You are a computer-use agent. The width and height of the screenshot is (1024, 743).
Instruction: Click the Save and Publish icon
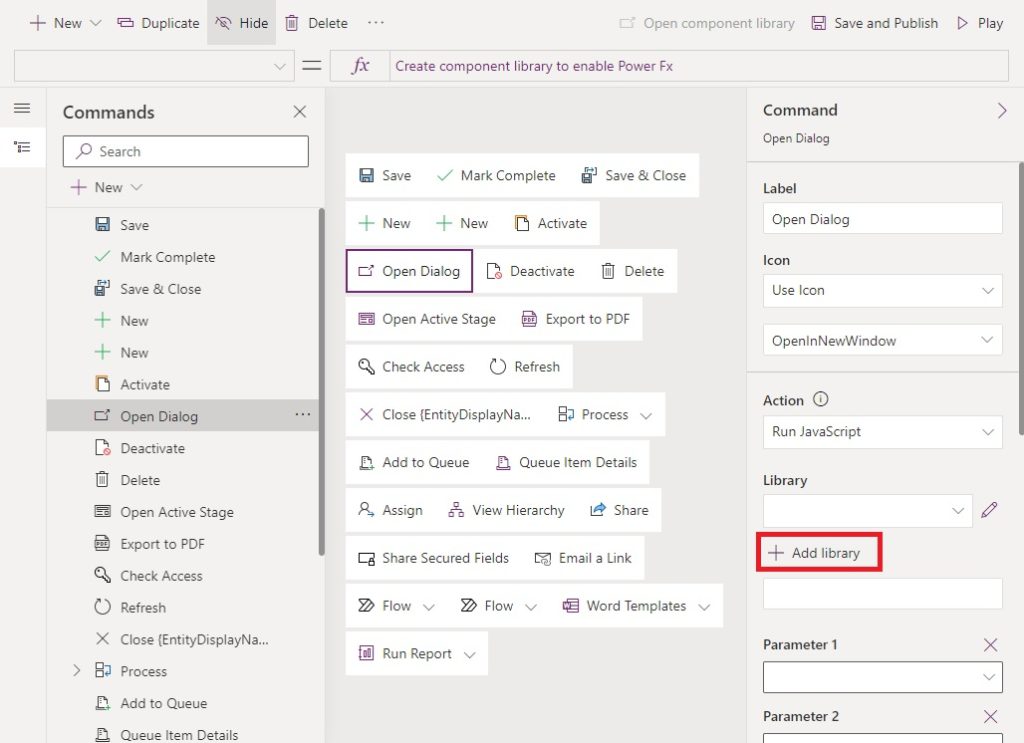coord(820,22)
